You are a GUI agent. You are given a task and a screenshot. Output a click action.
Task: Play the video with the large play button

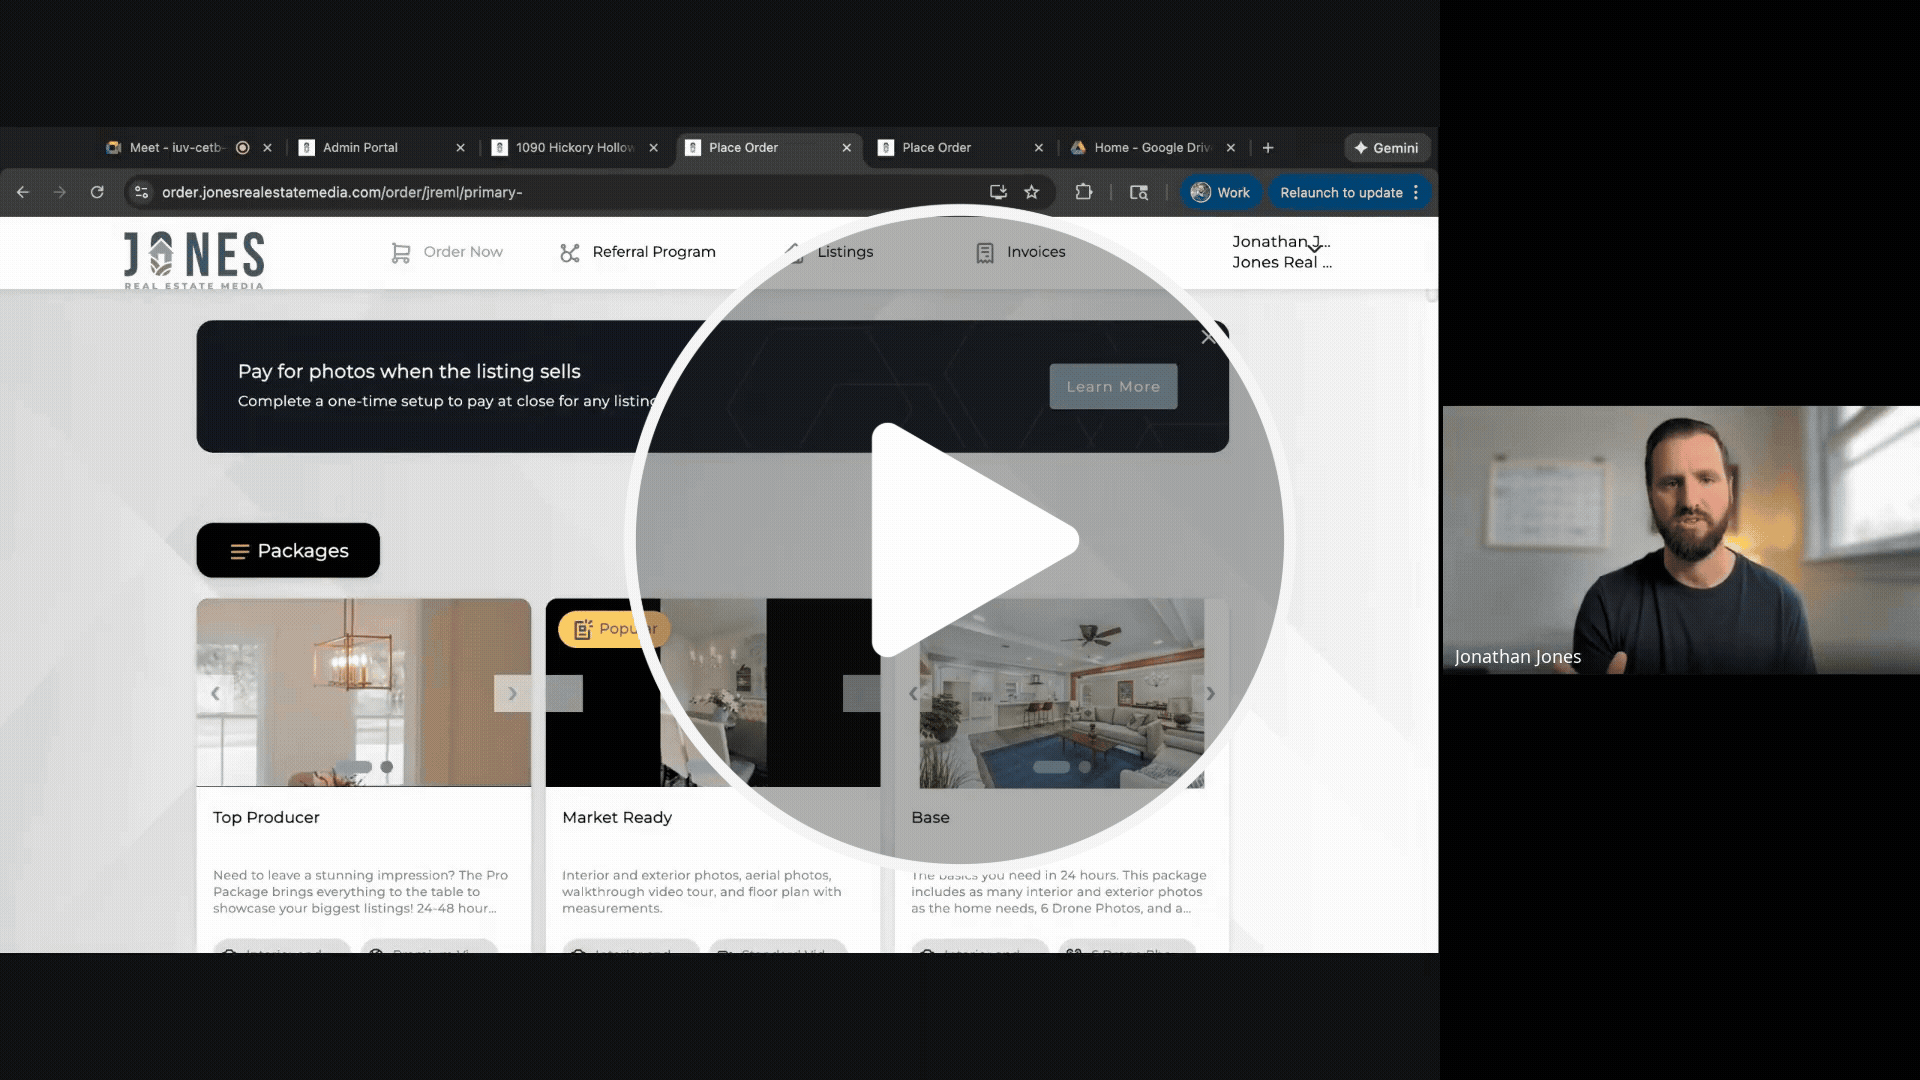(960, 540)
